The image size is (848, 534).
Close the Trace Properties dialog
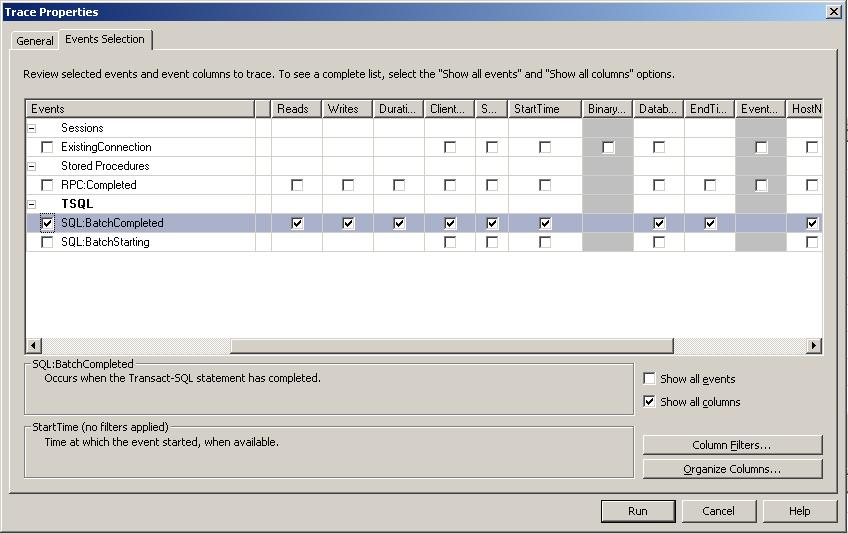pyautogui.click(x=833, y=11)
